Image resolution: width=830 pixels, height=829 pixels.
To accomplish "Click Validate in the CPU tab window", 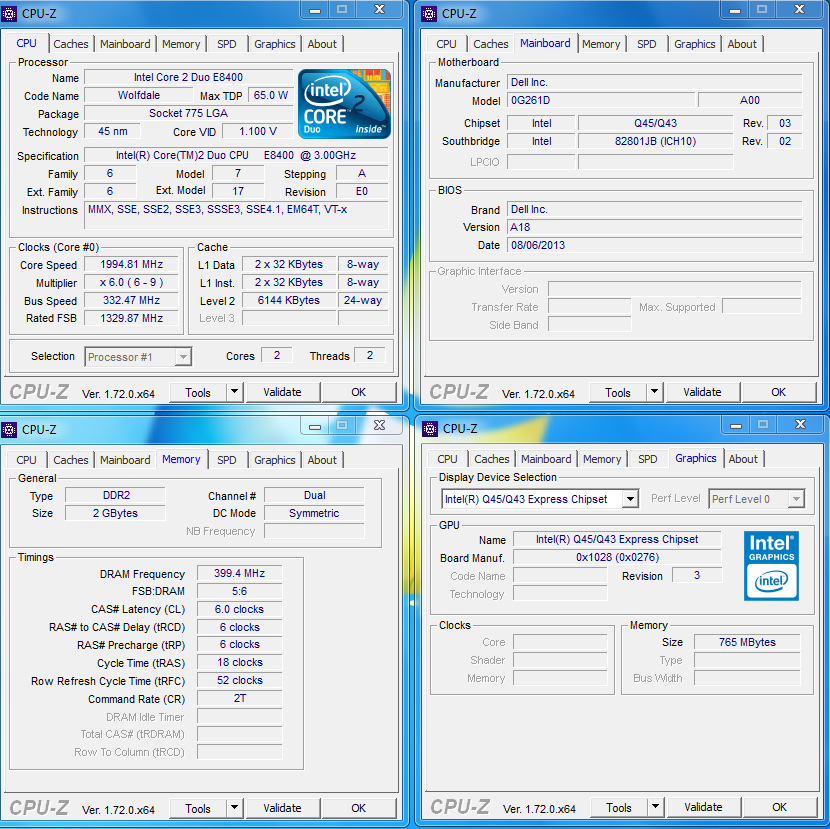I will (x=283, y=392).
